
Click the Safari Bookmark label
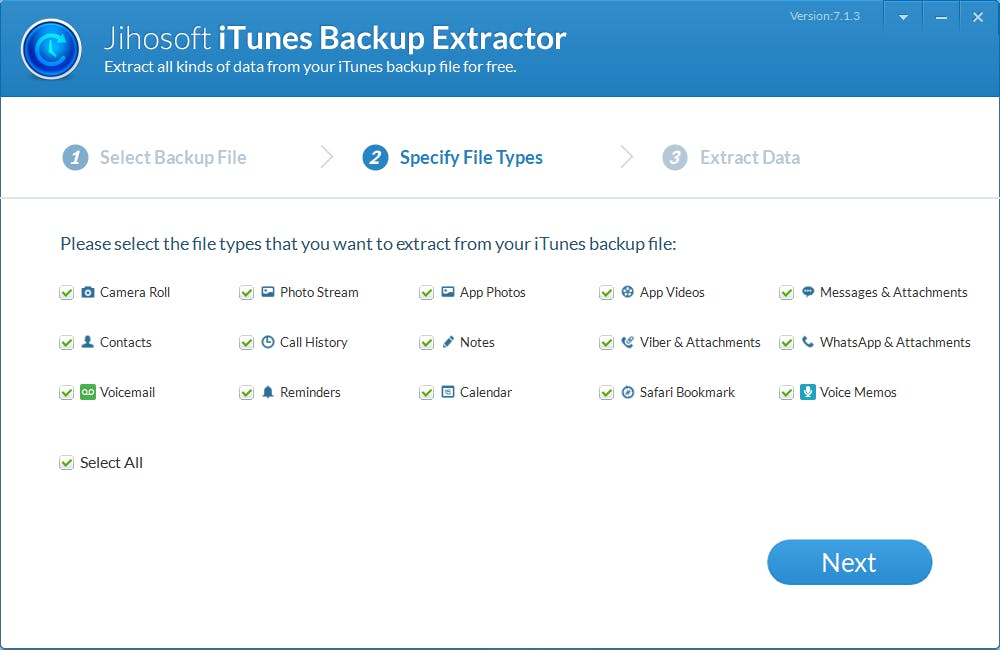688,392
